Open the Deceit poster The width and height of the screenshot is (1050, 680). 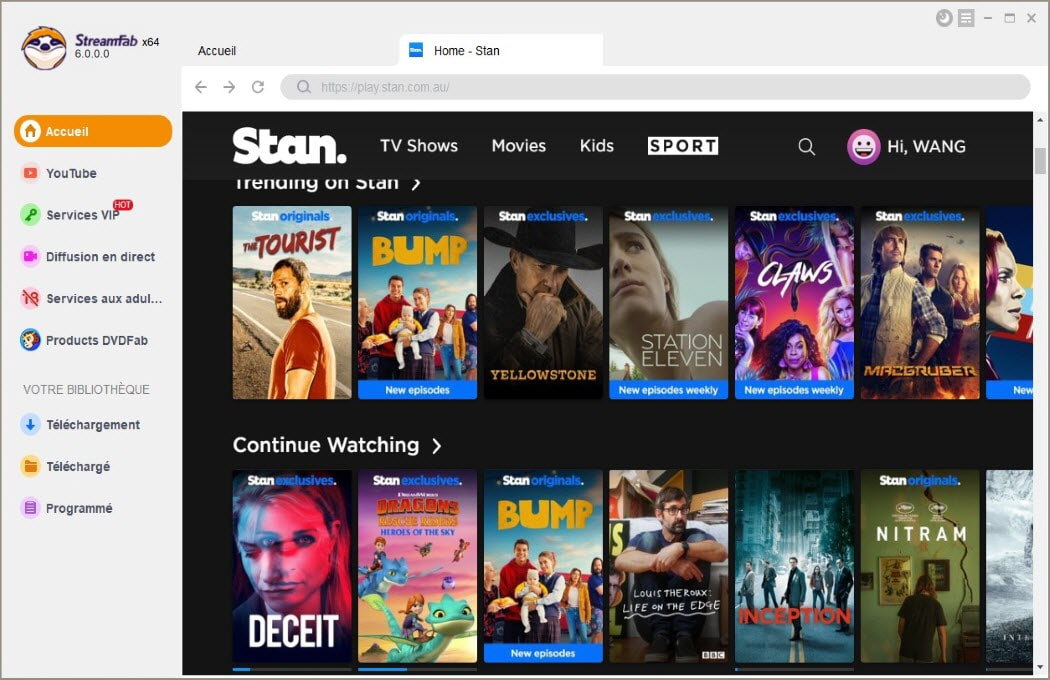pos(292,566)
